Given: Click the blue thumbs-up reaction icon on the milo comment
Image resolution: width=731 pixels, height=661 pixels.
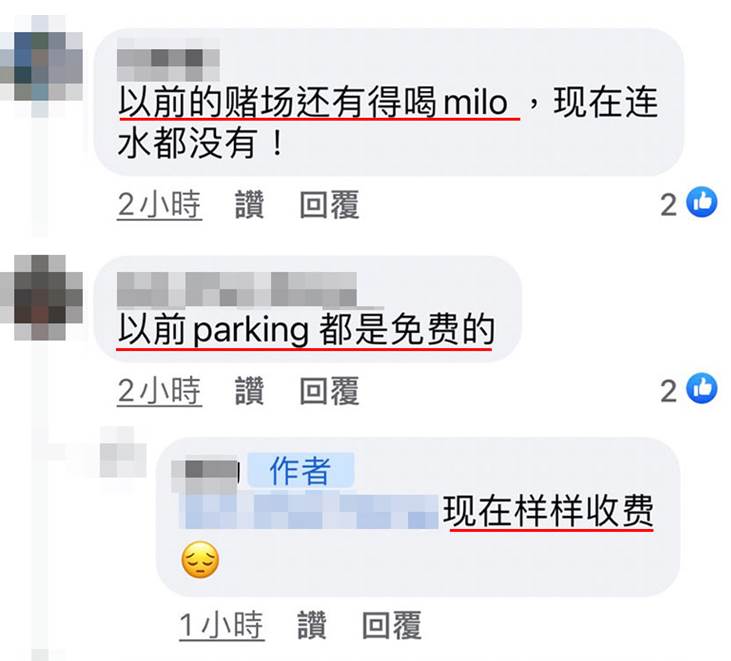Looking at the screenshot, I should click(702, 202).
